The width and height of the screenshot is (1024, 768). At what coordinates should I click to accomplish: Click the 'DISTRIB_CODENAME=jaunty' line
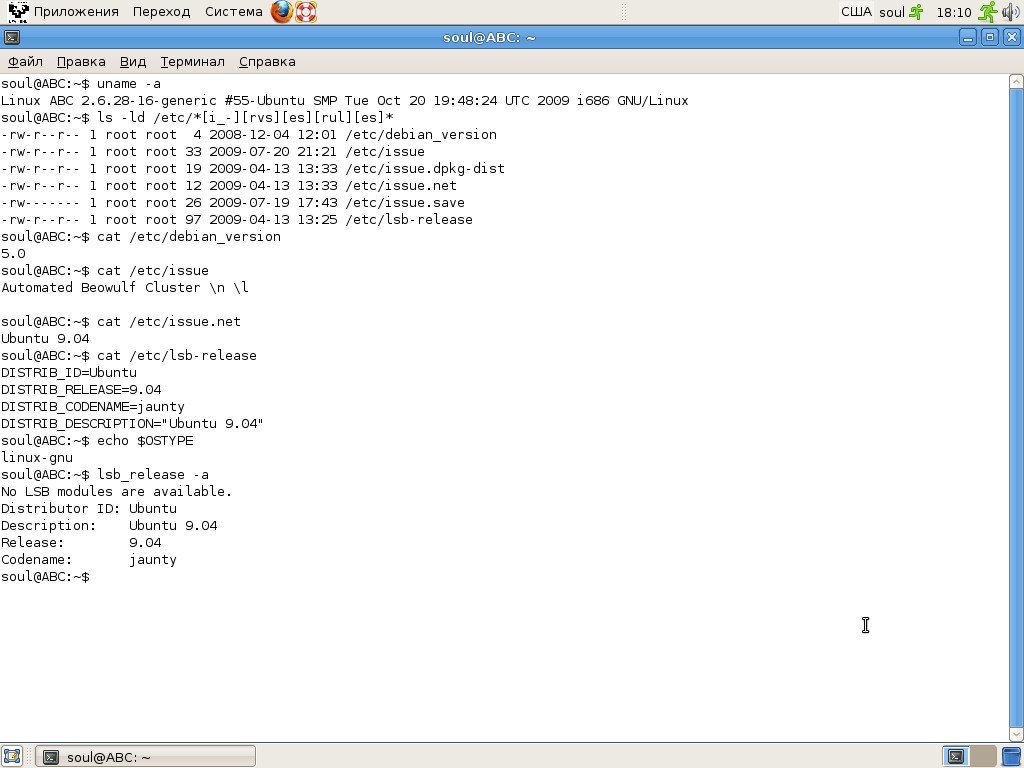[x=93, y=406]
